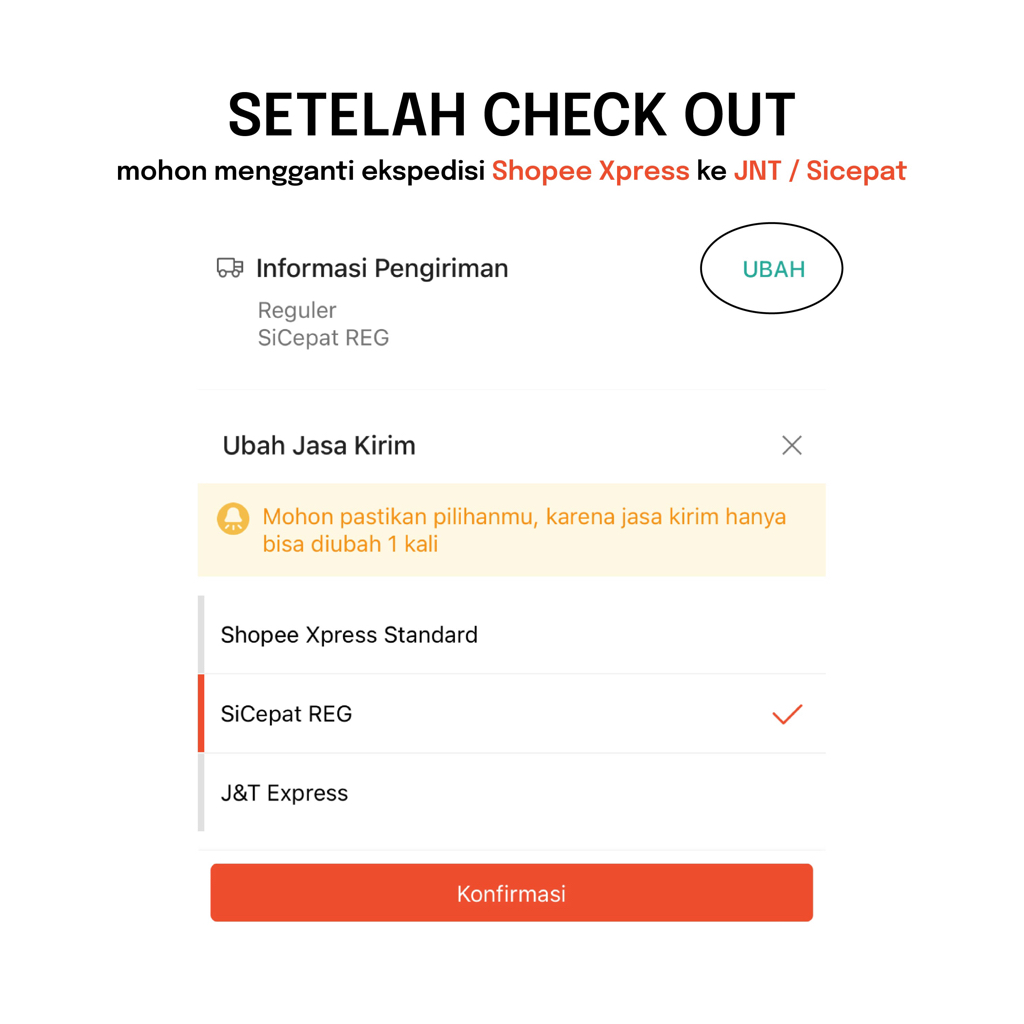Image resolution: width=1024 pixels, height=1024 pixels.
Task: Choose J&T Express as courier
Action: 285,793
